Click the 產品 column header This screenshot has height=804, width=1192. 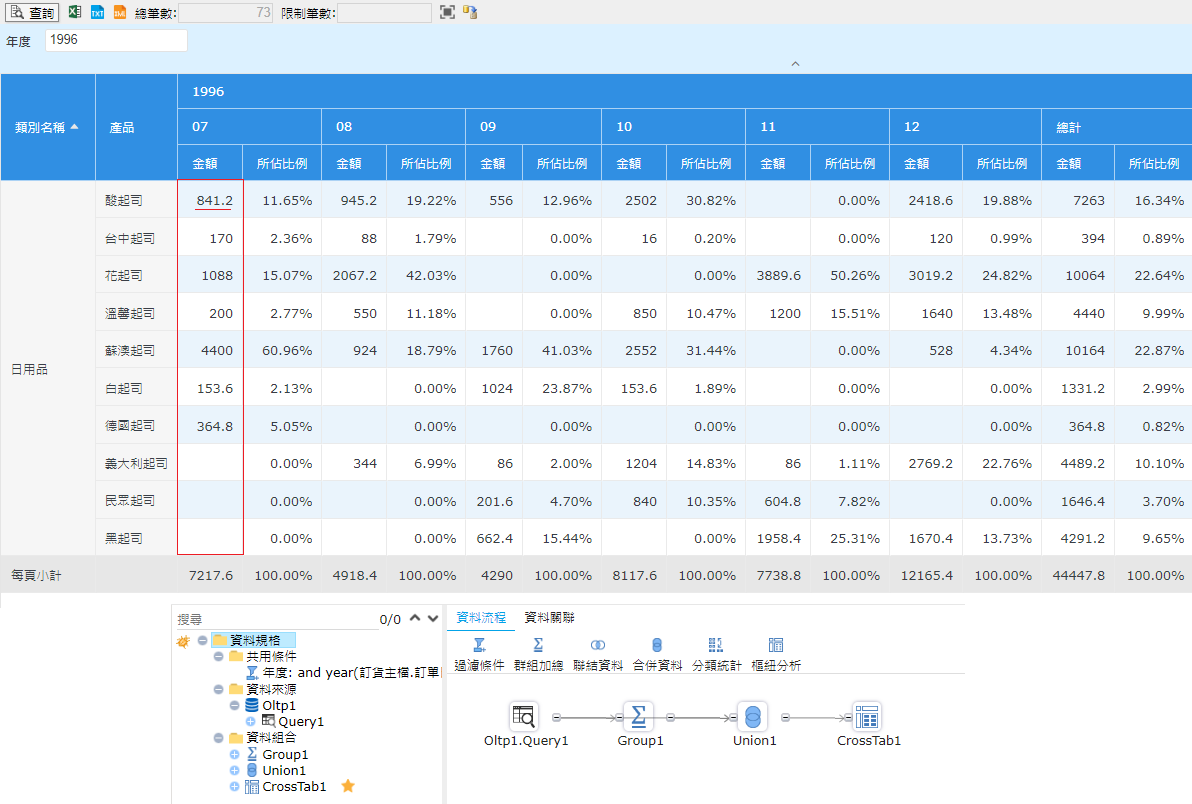[x=137, y=127]
